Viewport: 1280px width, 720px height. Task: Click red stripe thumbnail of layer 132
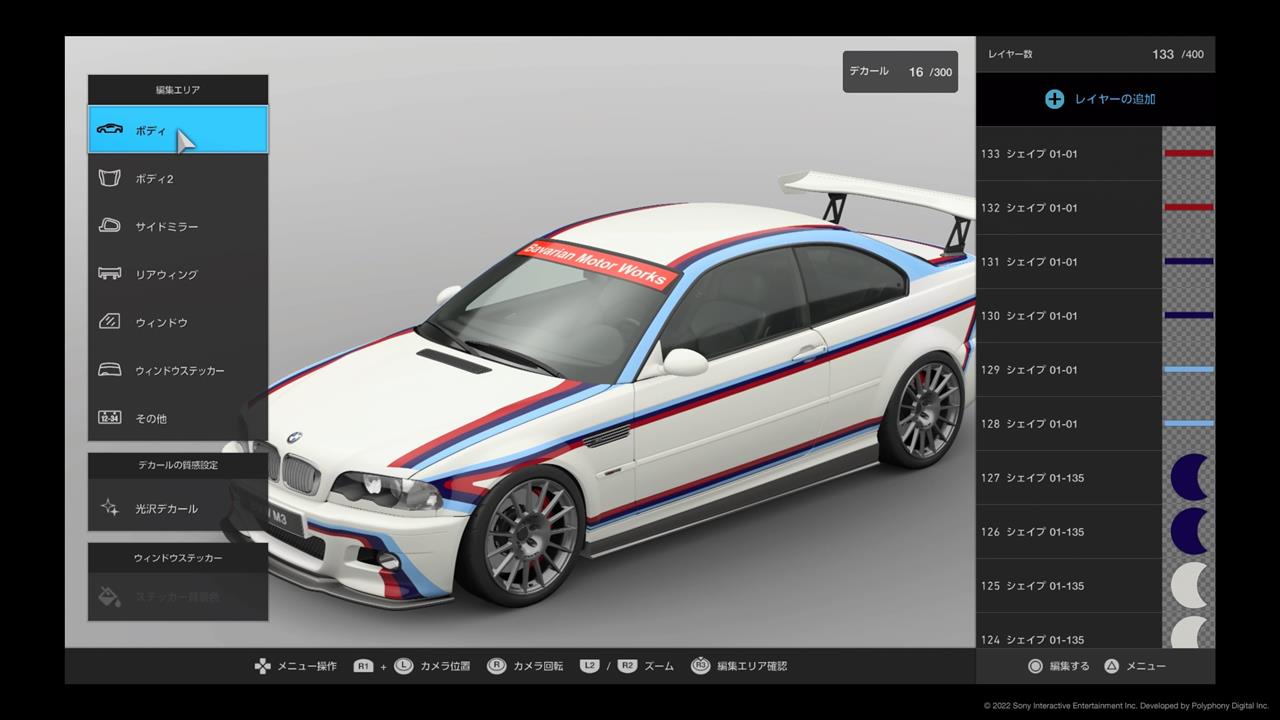(1189, 208)
